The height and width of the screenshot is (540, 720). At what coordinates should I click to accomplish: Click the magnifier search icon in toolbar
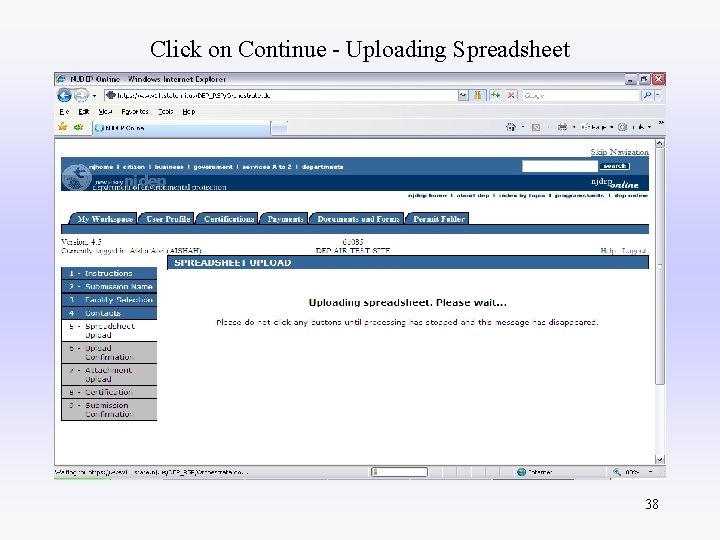pyautogui.click(x=647, y=95)
